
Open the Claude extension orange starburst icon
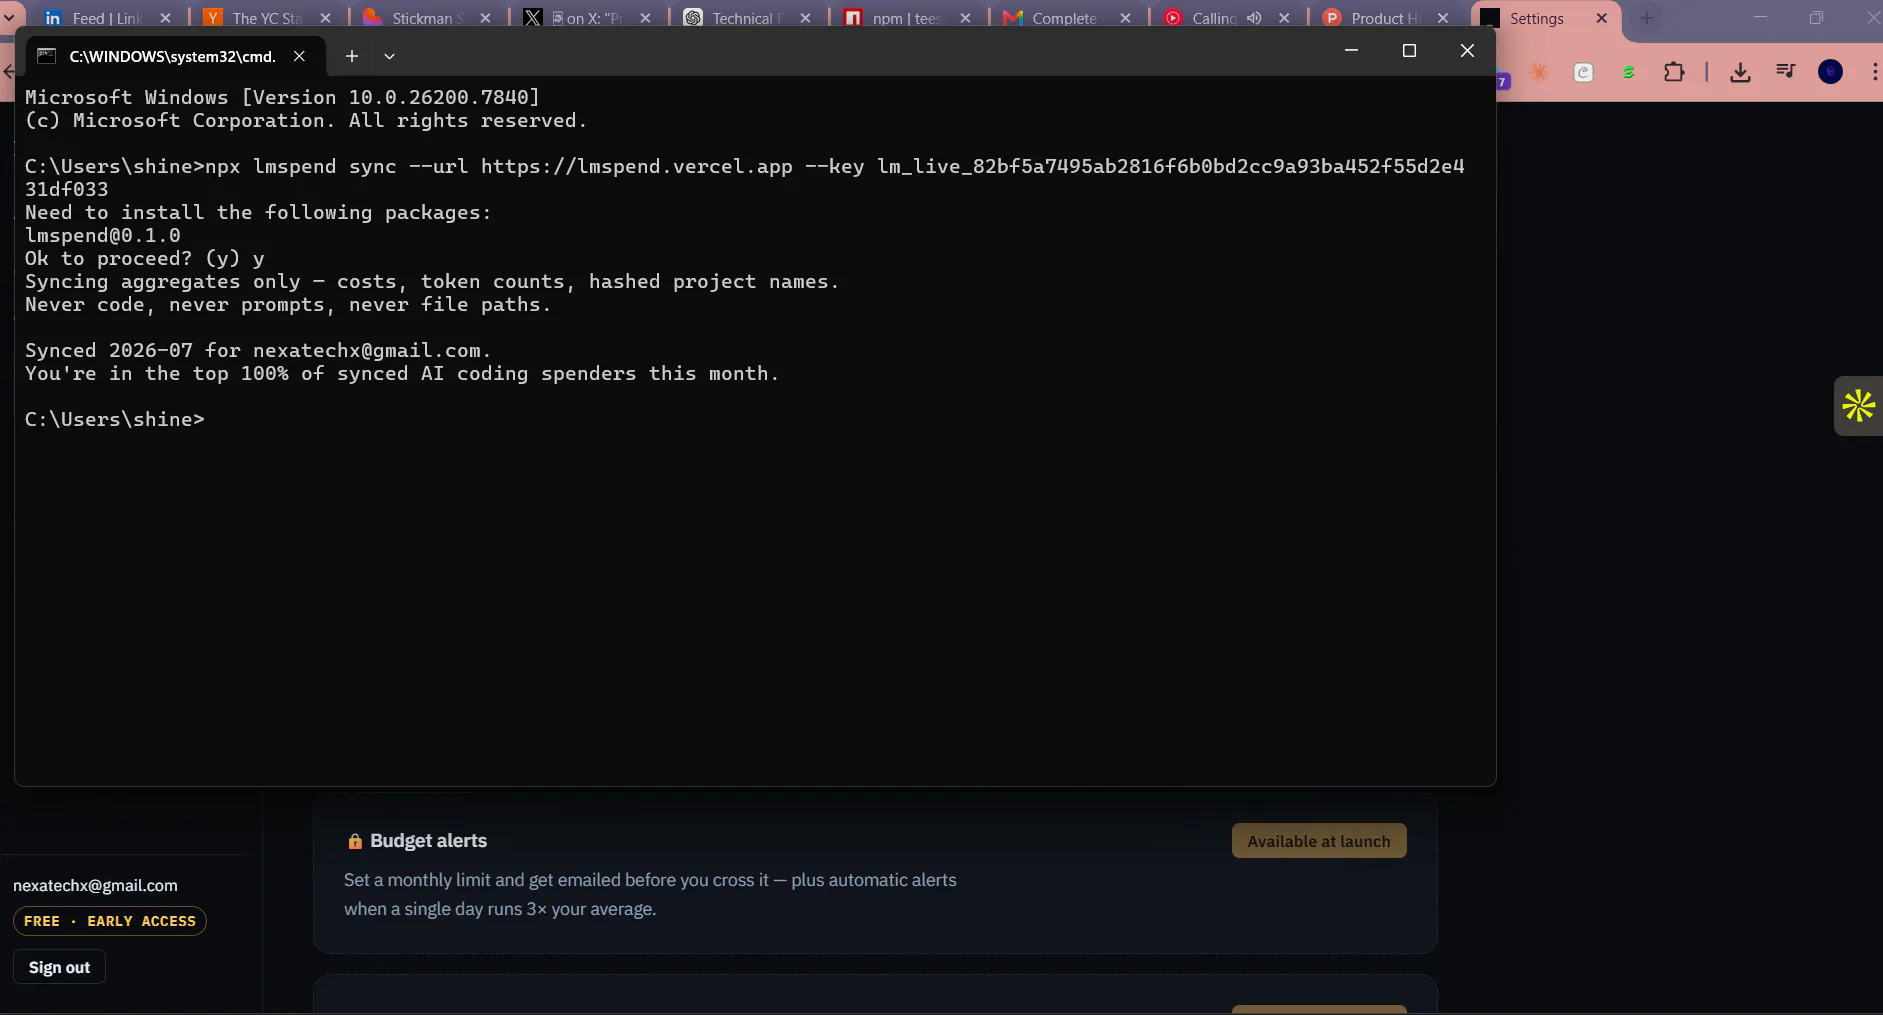pos(1539,72)
